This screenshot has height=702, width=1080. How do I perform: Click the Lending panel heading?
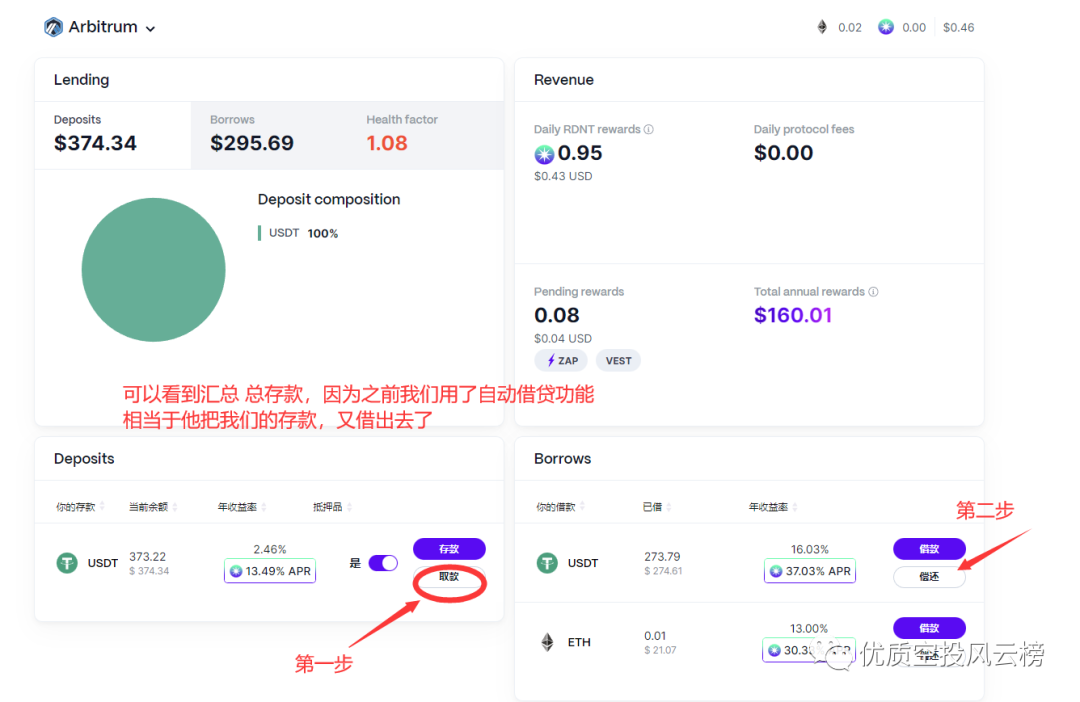[81, 80]
